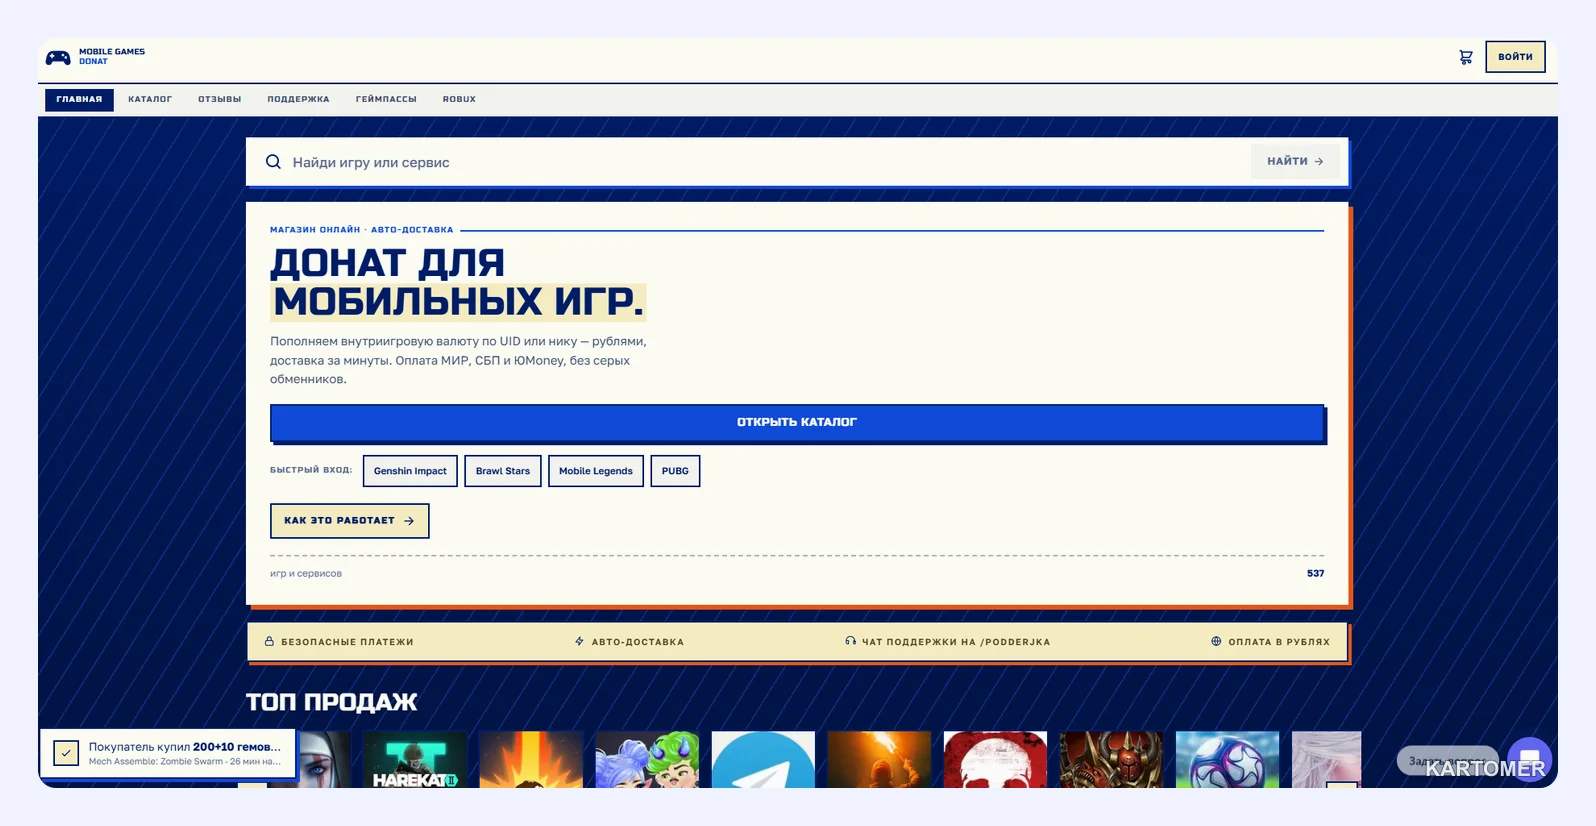Open the explosion burst game thumbnail
Viewport: 1596px width, 826px height.
click(531, 759)
